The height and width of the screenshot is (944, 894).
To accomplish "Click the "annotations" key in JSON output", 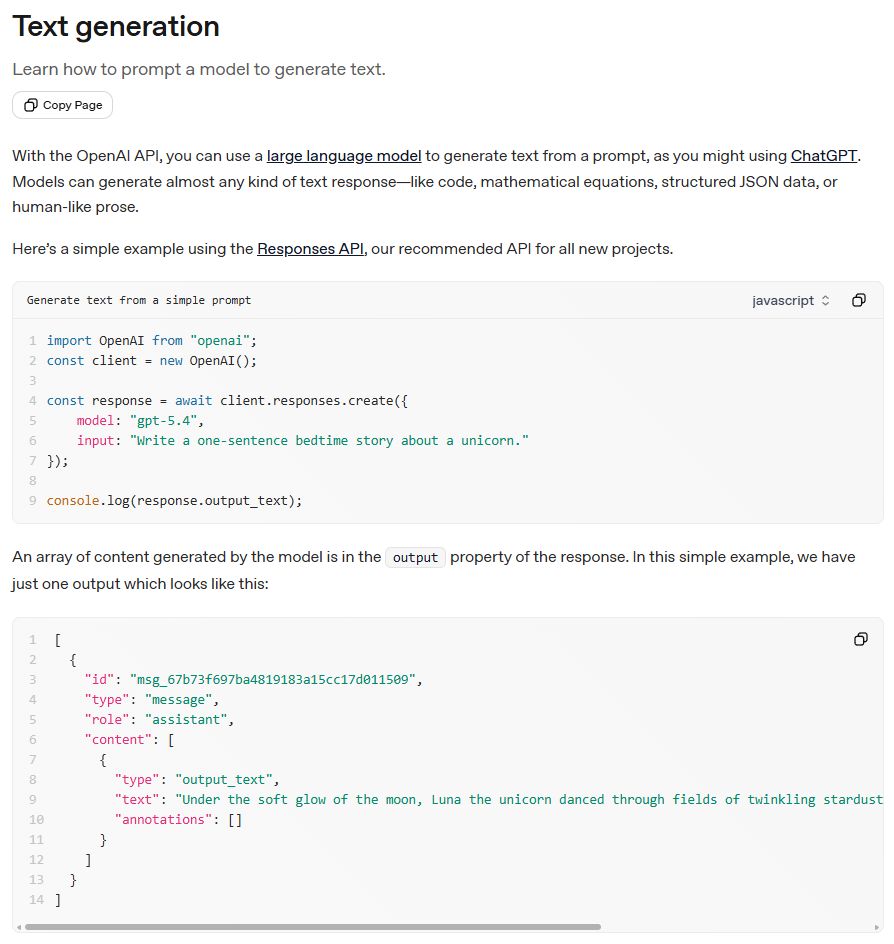I will tap(163, 819).
